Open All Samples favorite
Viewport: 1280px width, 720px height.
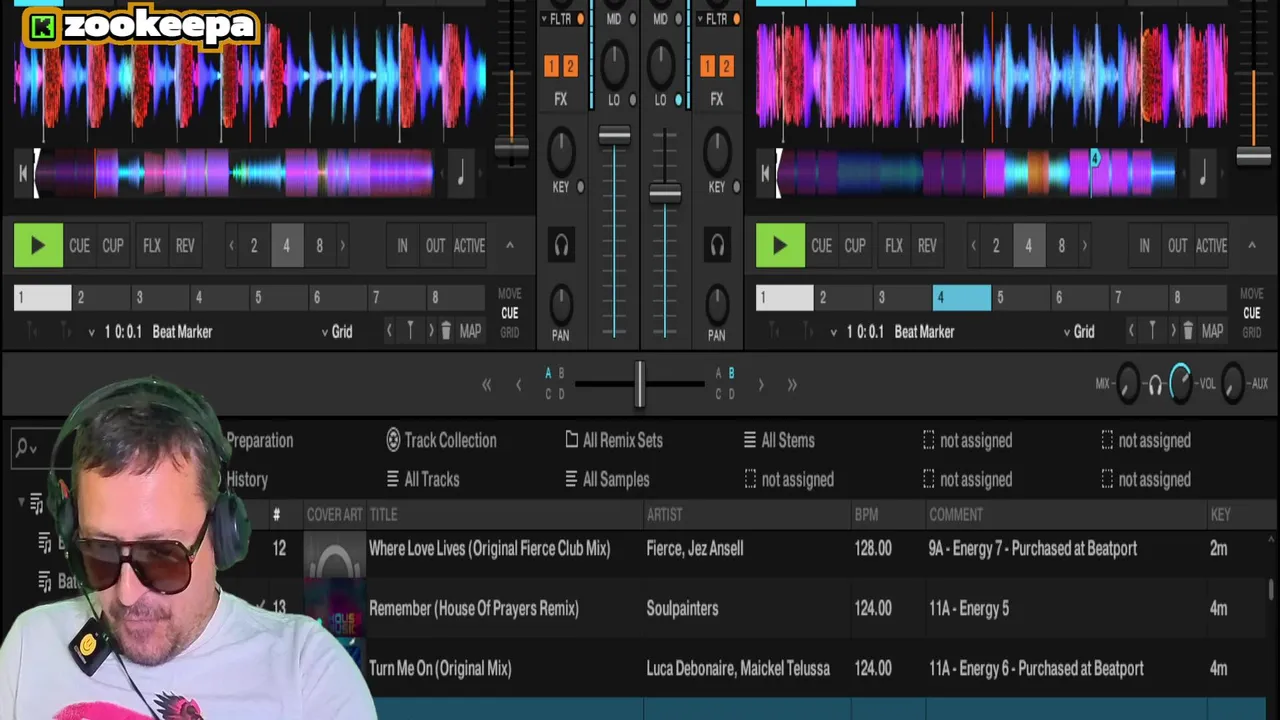[x=607, y=480]
